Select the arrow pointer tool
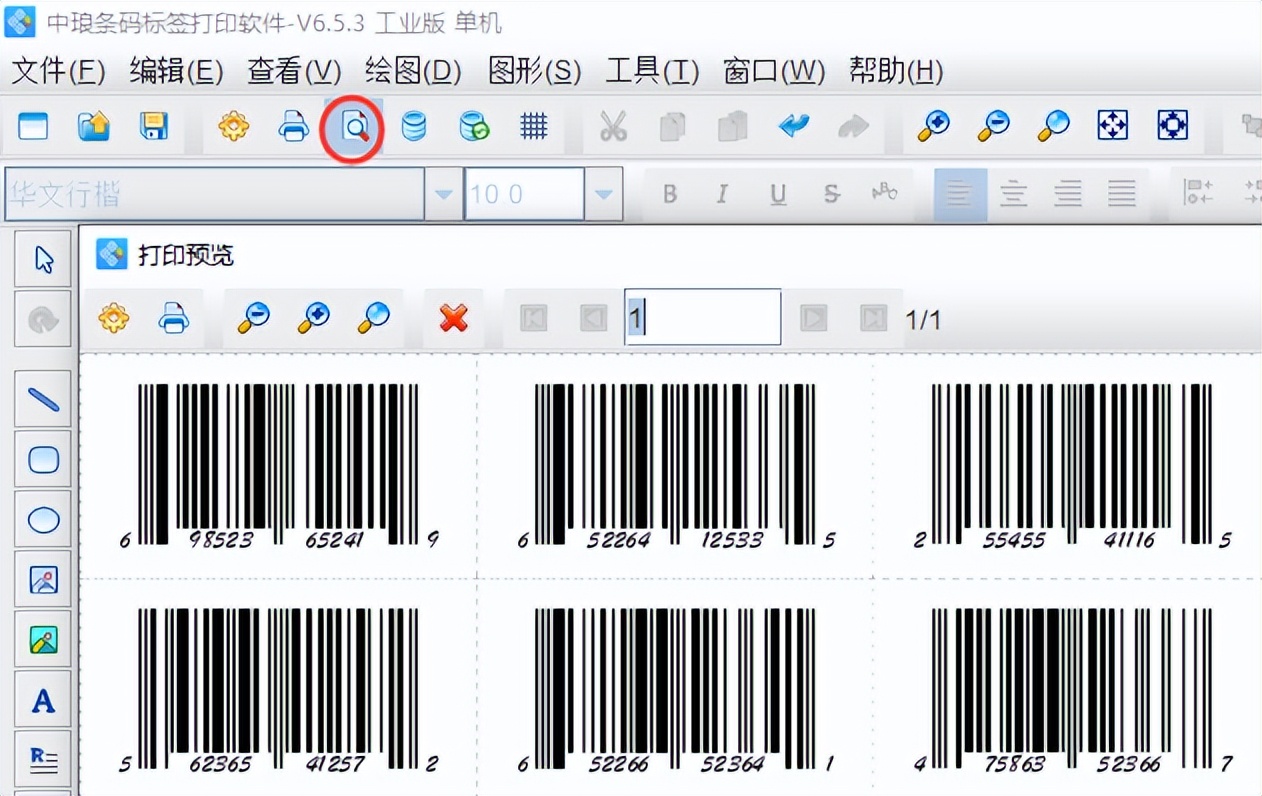1262x796 pixels. coord(43,260)
